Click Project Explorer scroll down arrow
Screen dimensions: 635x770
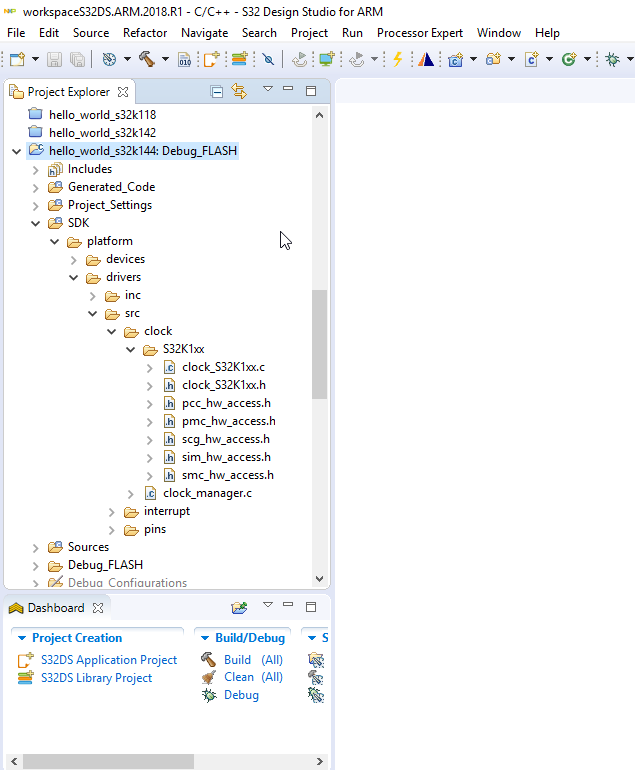319,578
